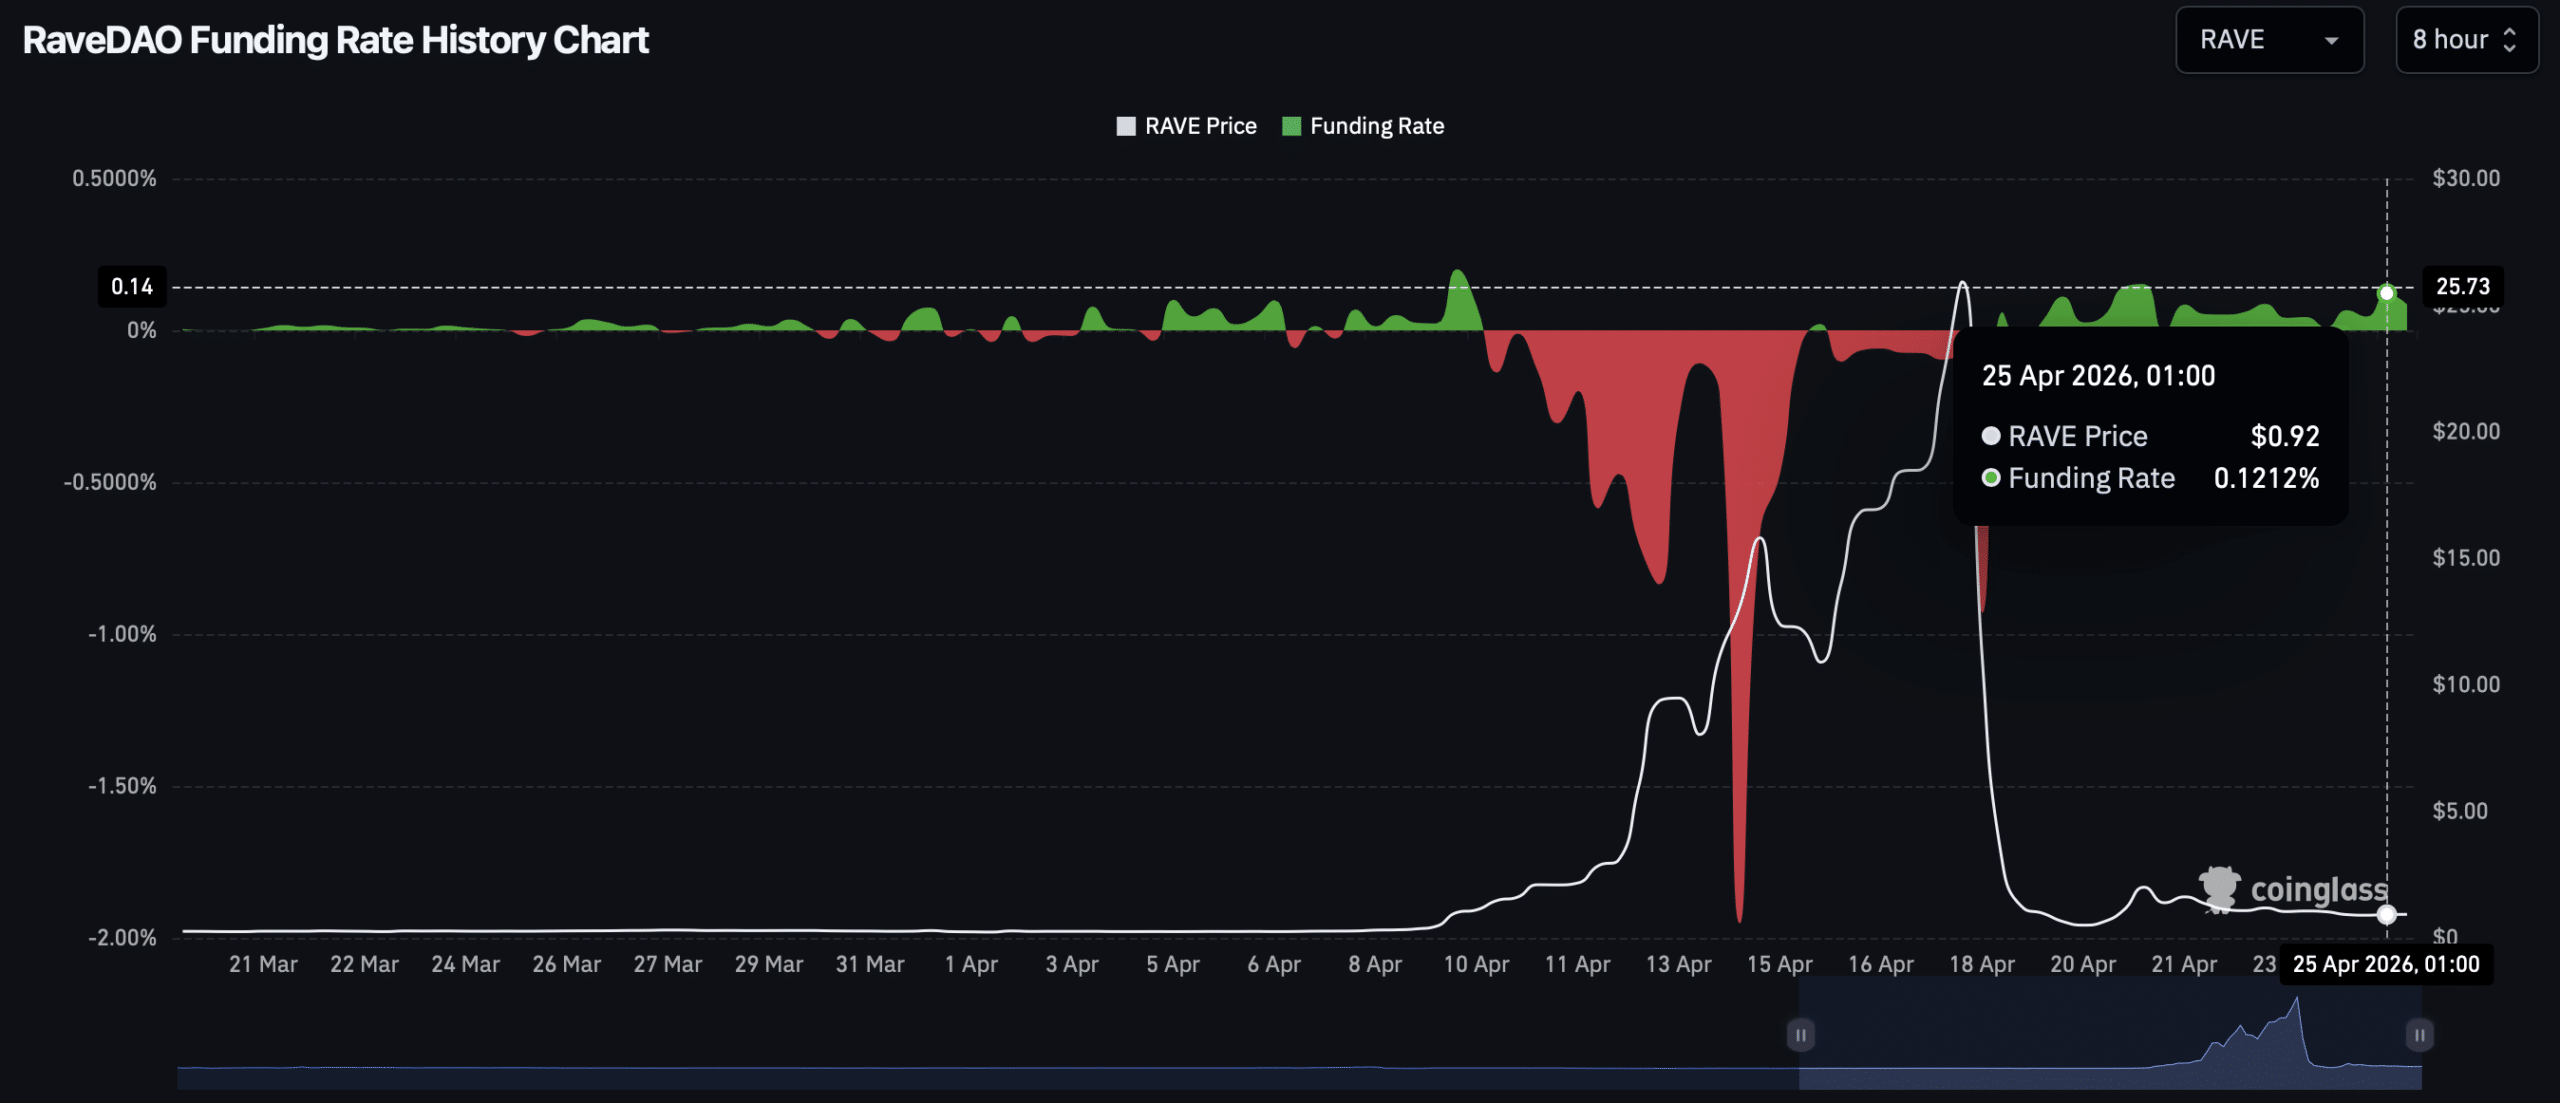Click the 25 Apr 2026, 01:00 axis label

[2388, 964]
